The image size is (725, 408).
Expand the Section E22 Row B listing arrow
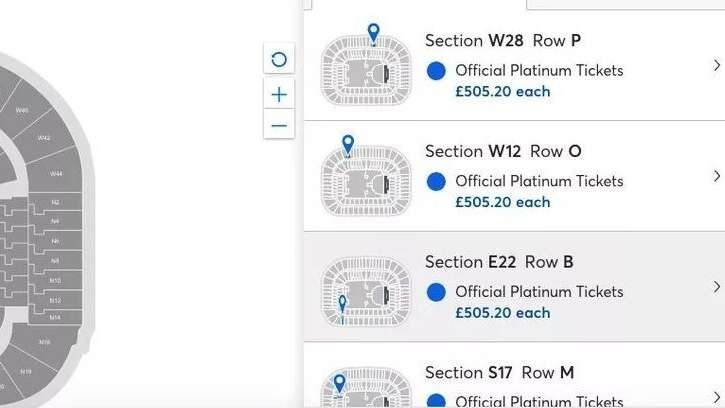pos(716,287)
